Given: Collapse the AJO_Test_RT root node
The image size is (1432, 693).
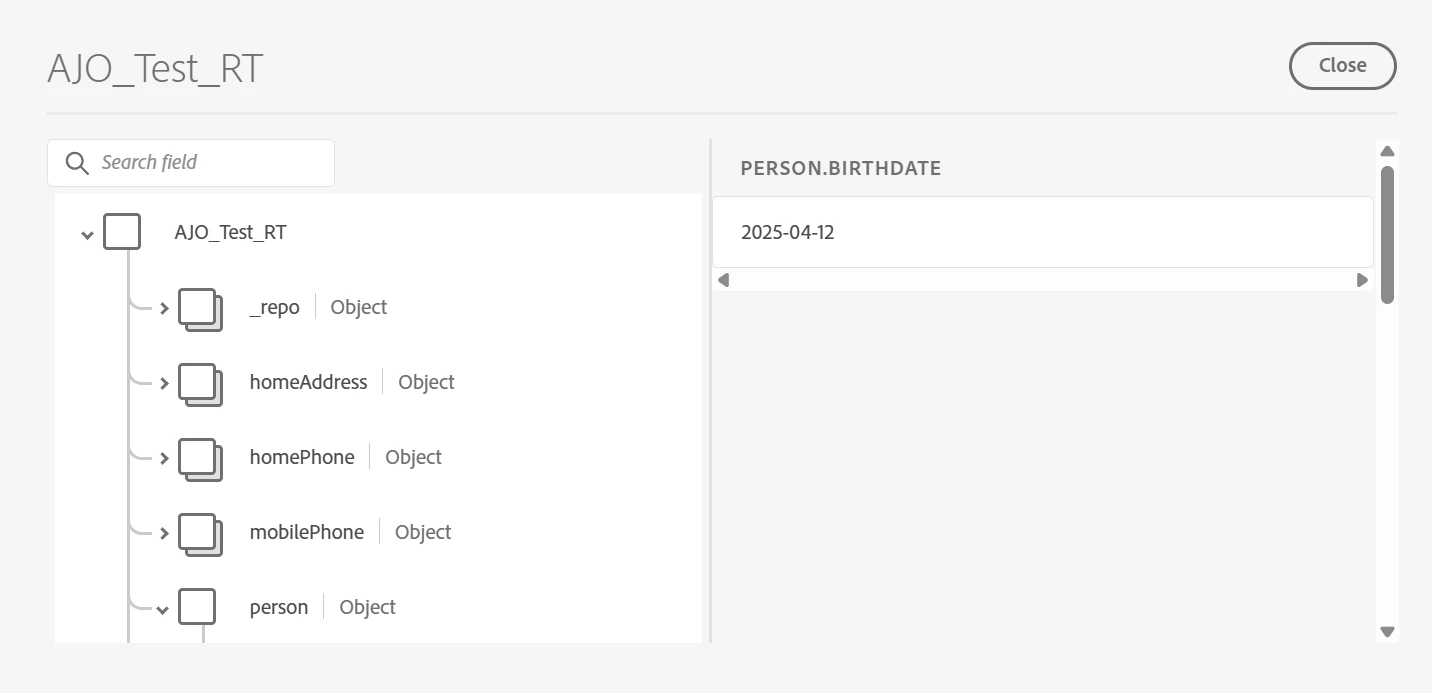Looking at the screenshot, I should [87, 234].
